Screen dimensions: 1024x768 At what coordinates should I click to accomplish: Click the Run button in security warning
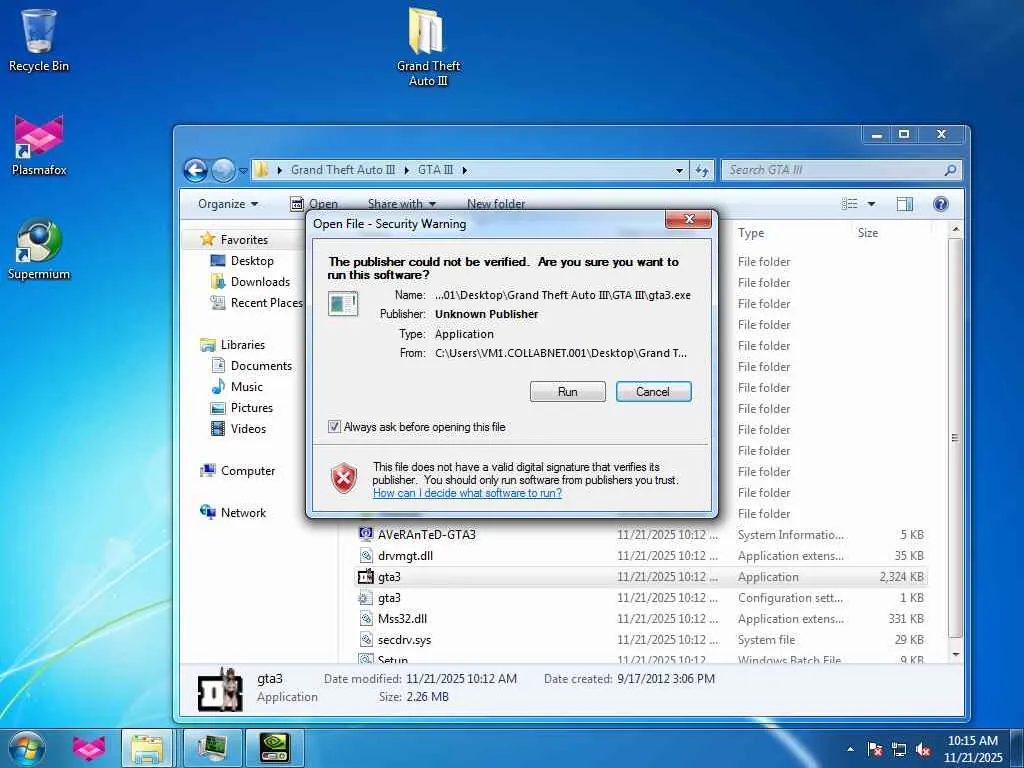(568, 391)
